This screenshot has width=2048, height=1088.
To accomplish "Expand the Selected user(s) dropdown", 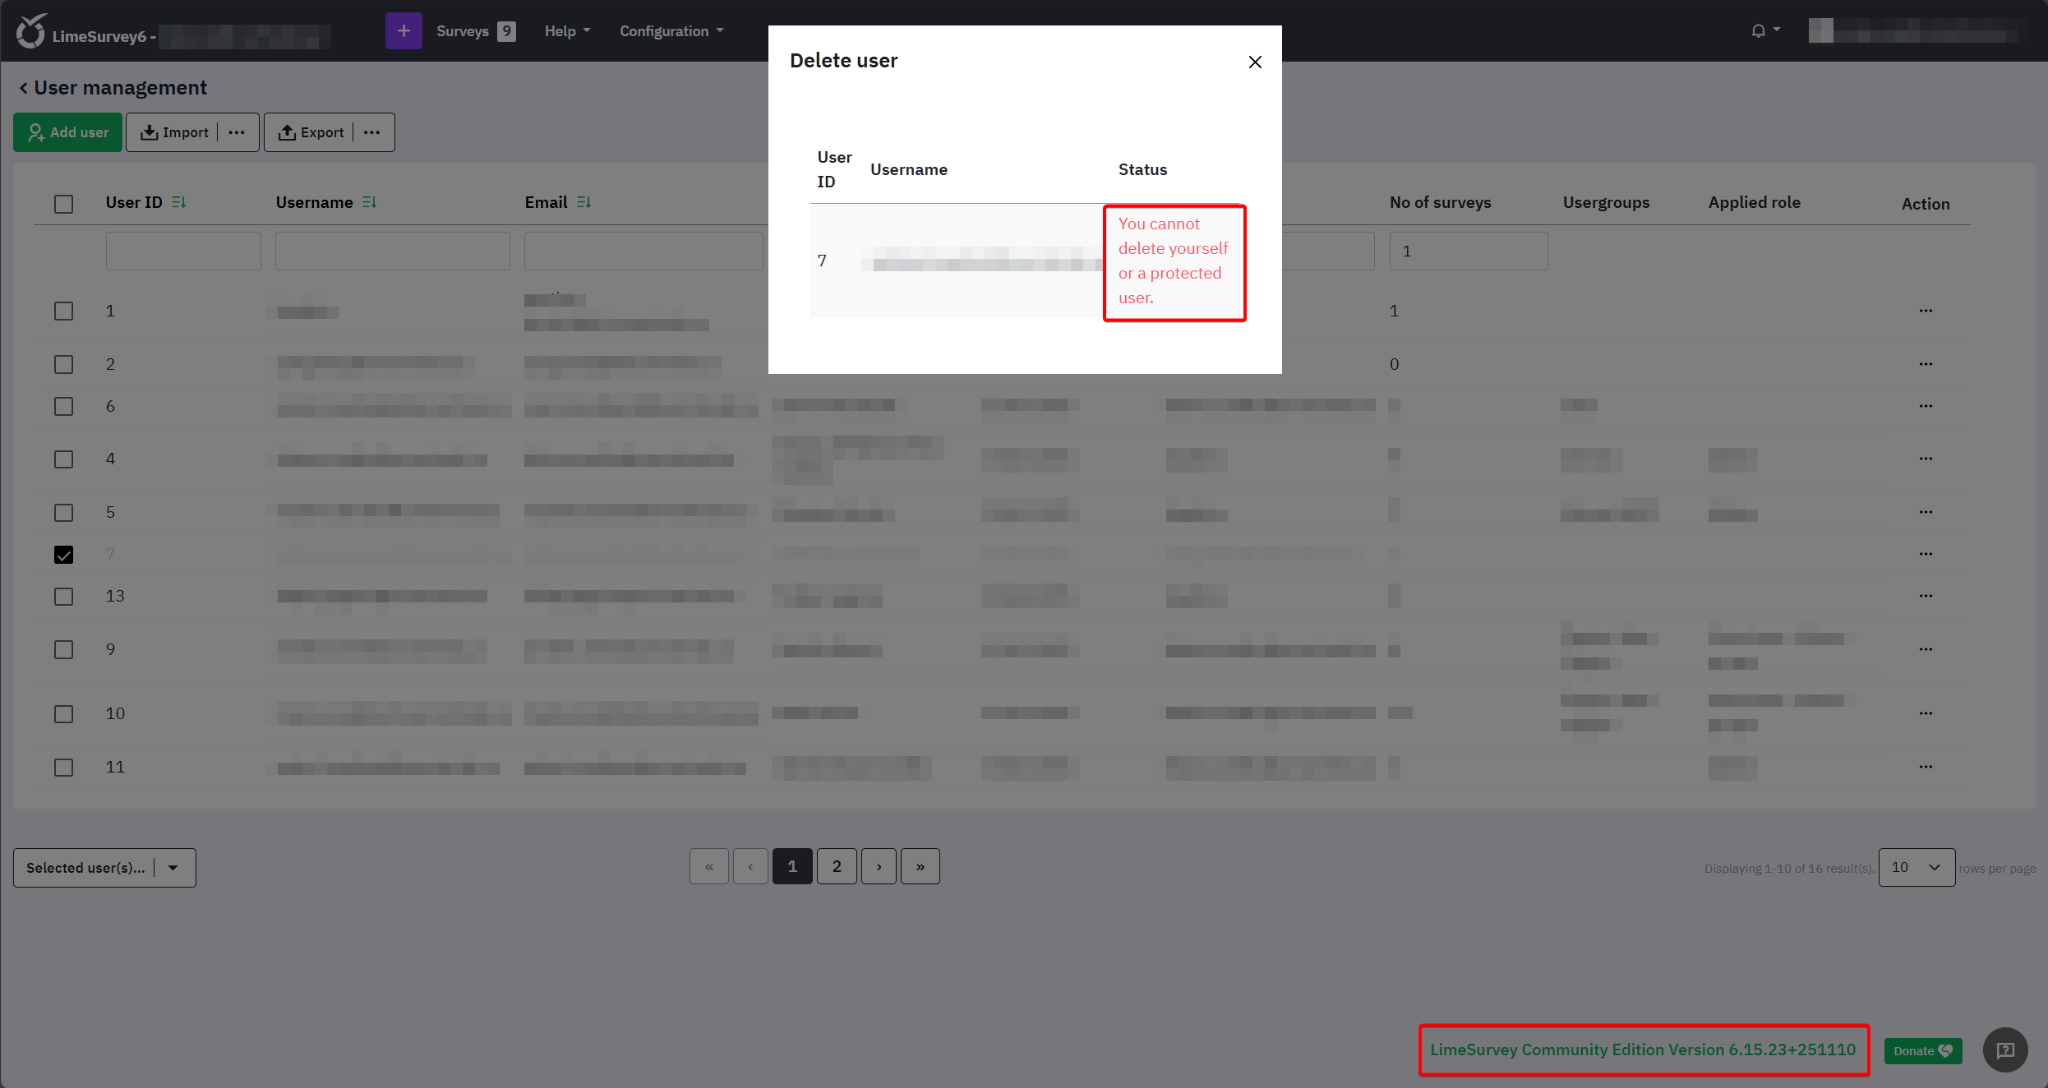I will [x=173, y=868].
